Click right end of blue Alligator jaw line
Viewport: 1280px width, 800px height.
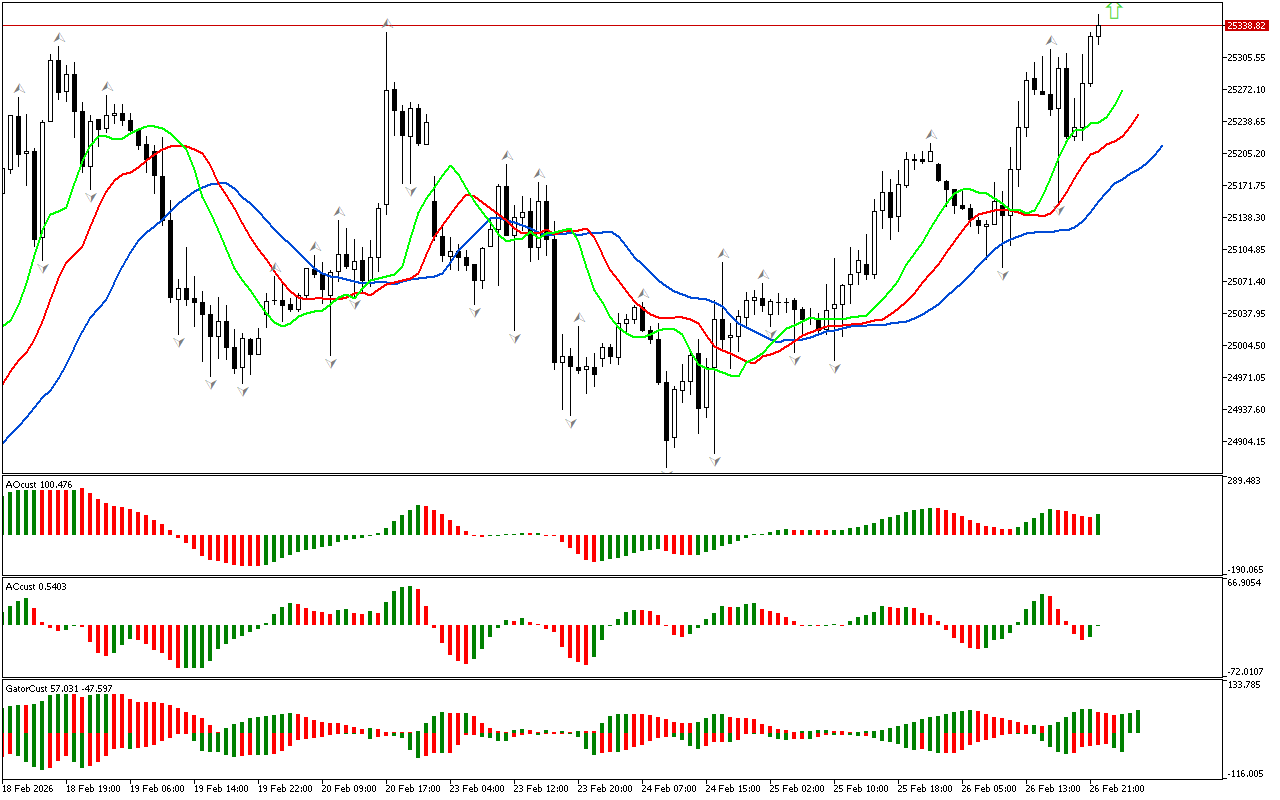(x=1162, y=146)
